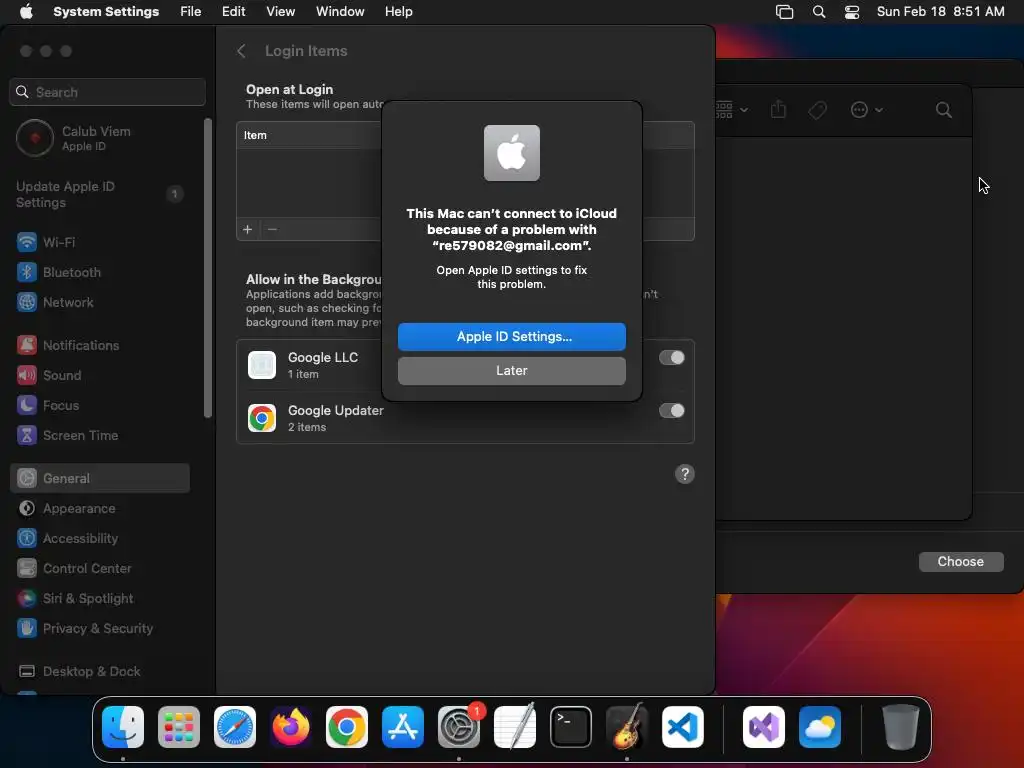This screenshot has width=1024, height=768.
Task: Click the help question mark button
Action: pyautogui.click(x=684, y=474)
